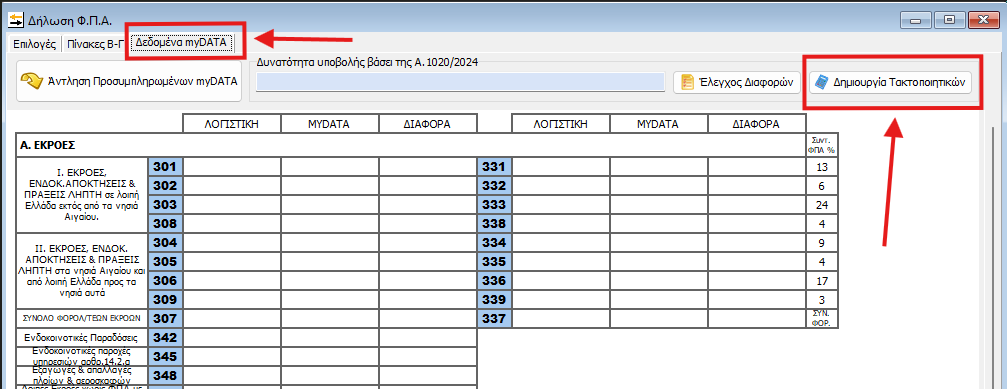Click the MYDATA cell for code 337
Image resolution: width=1007 pixels, height=389 pixels.
click(659, 318)
